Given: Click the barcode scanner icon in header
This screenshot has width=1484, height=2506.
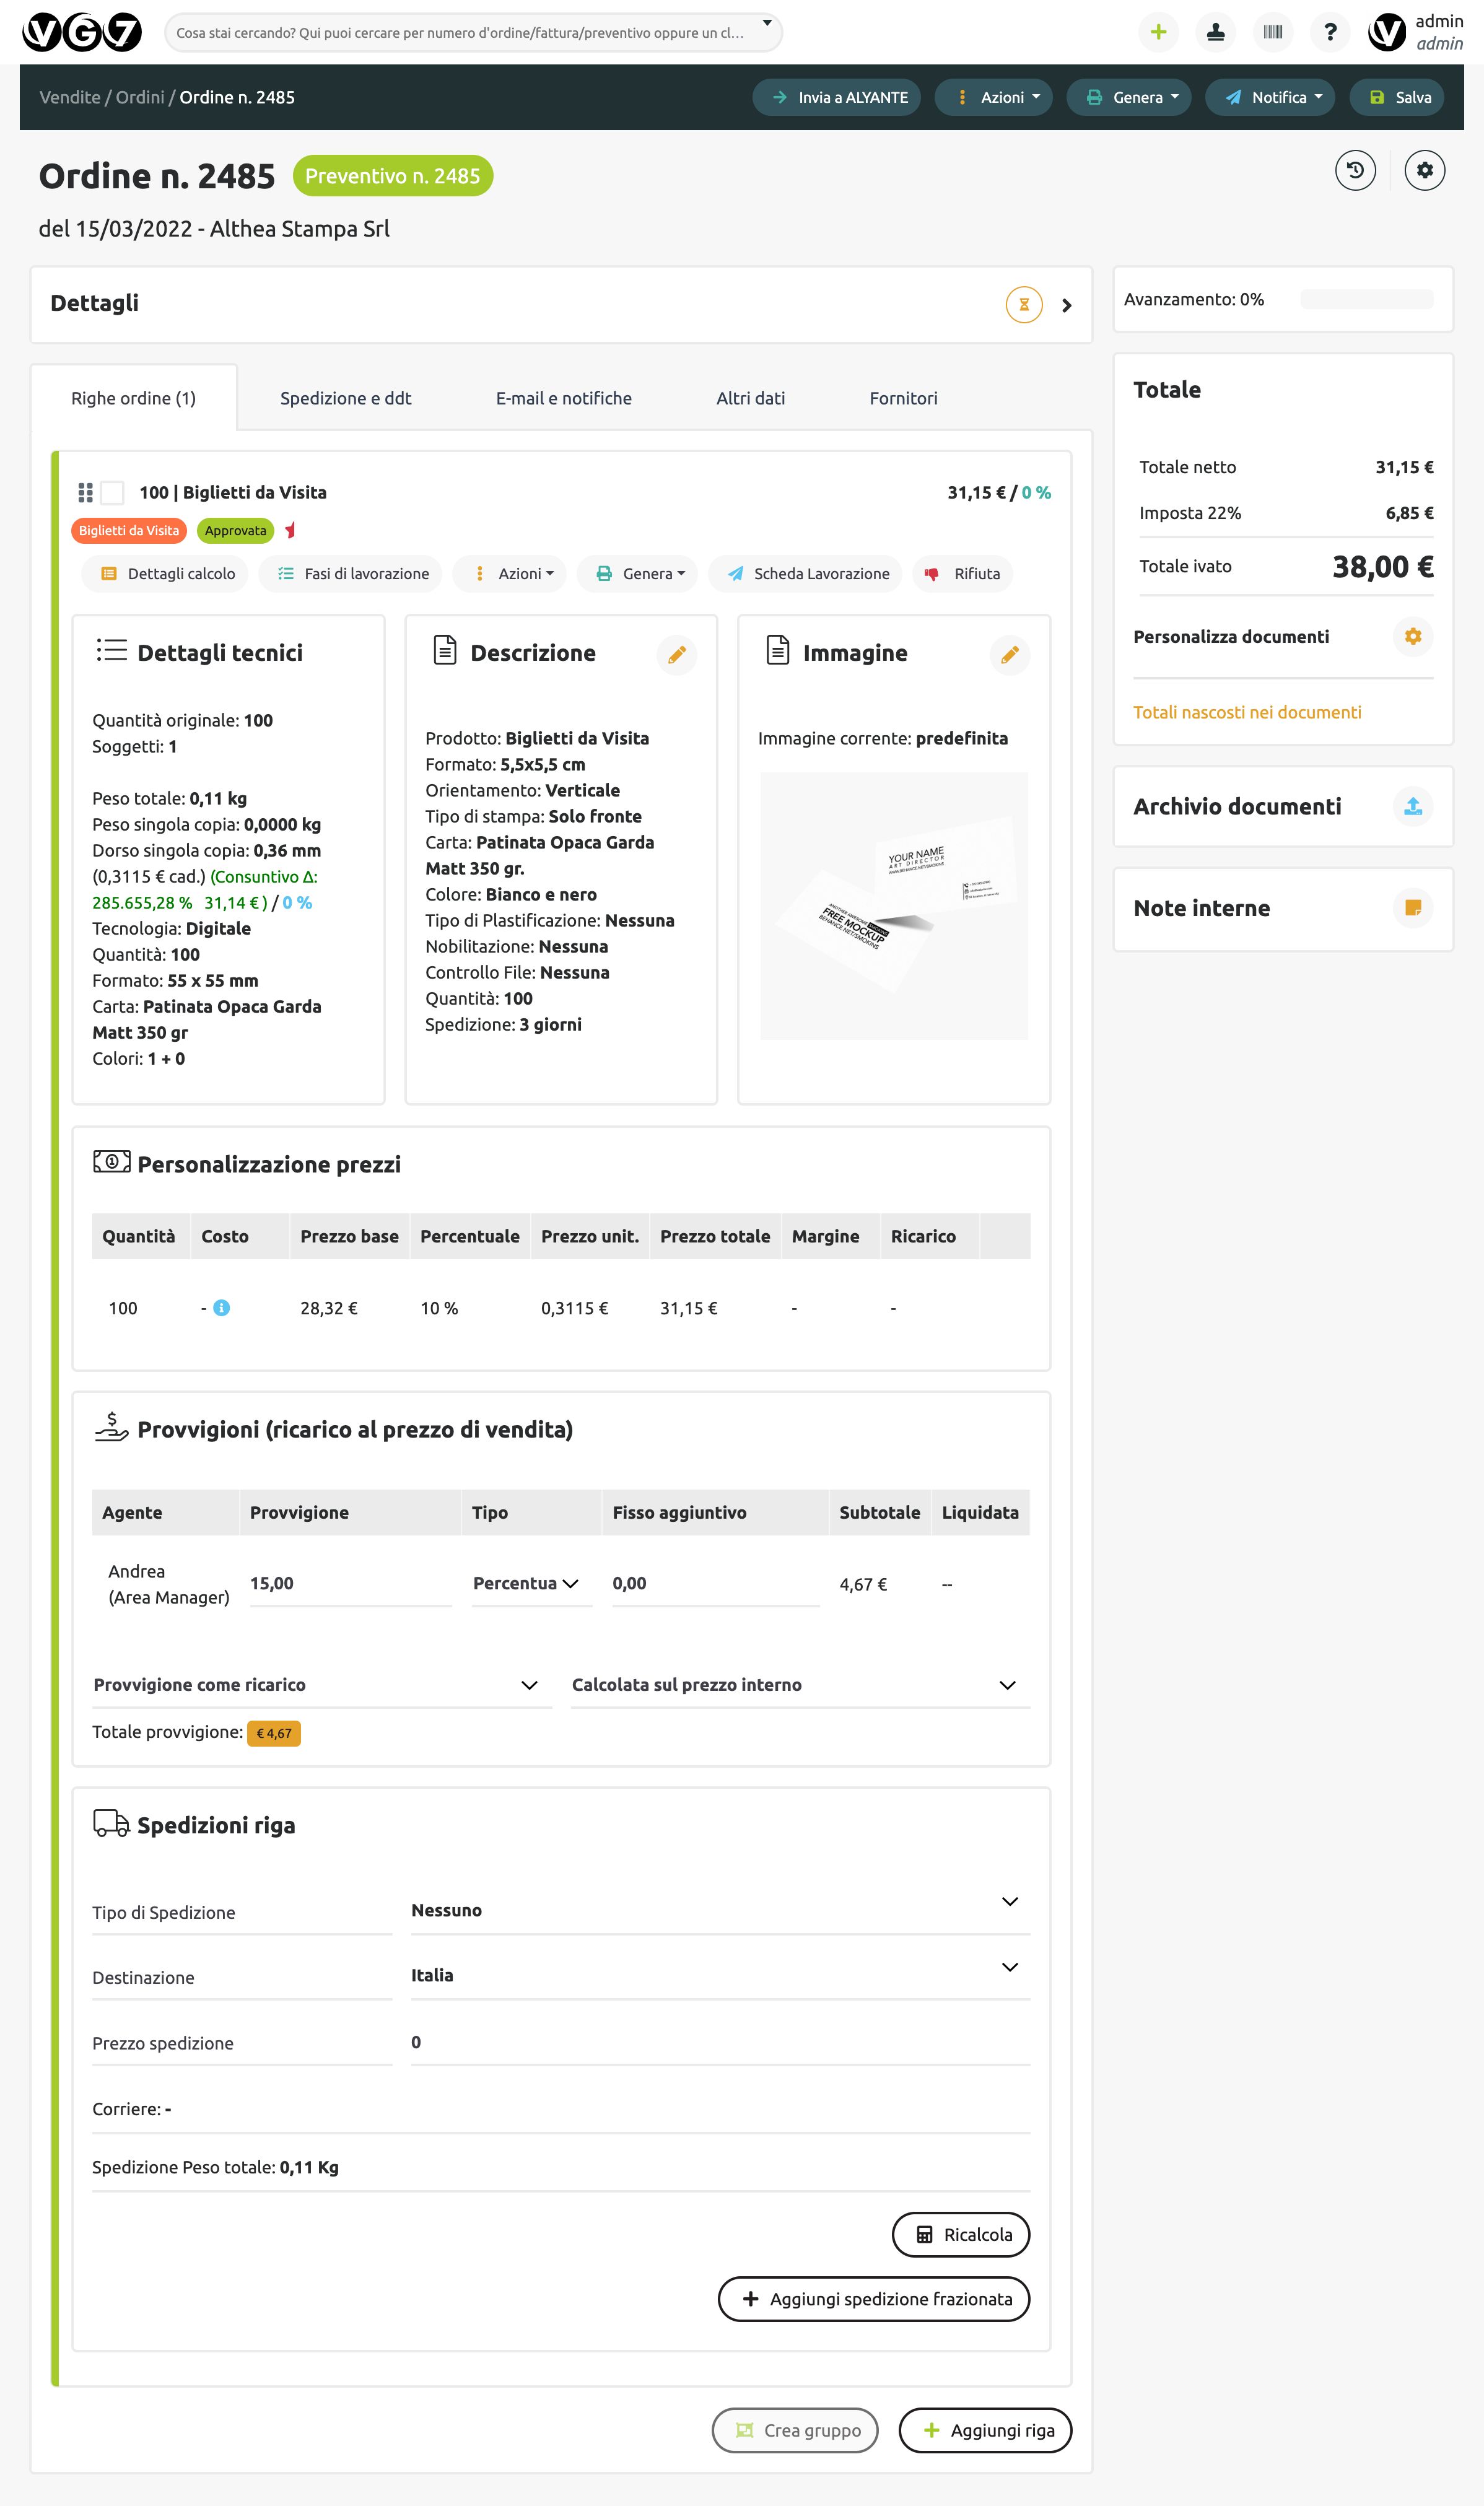Looking at the screenshot, I should (1272, 32).
